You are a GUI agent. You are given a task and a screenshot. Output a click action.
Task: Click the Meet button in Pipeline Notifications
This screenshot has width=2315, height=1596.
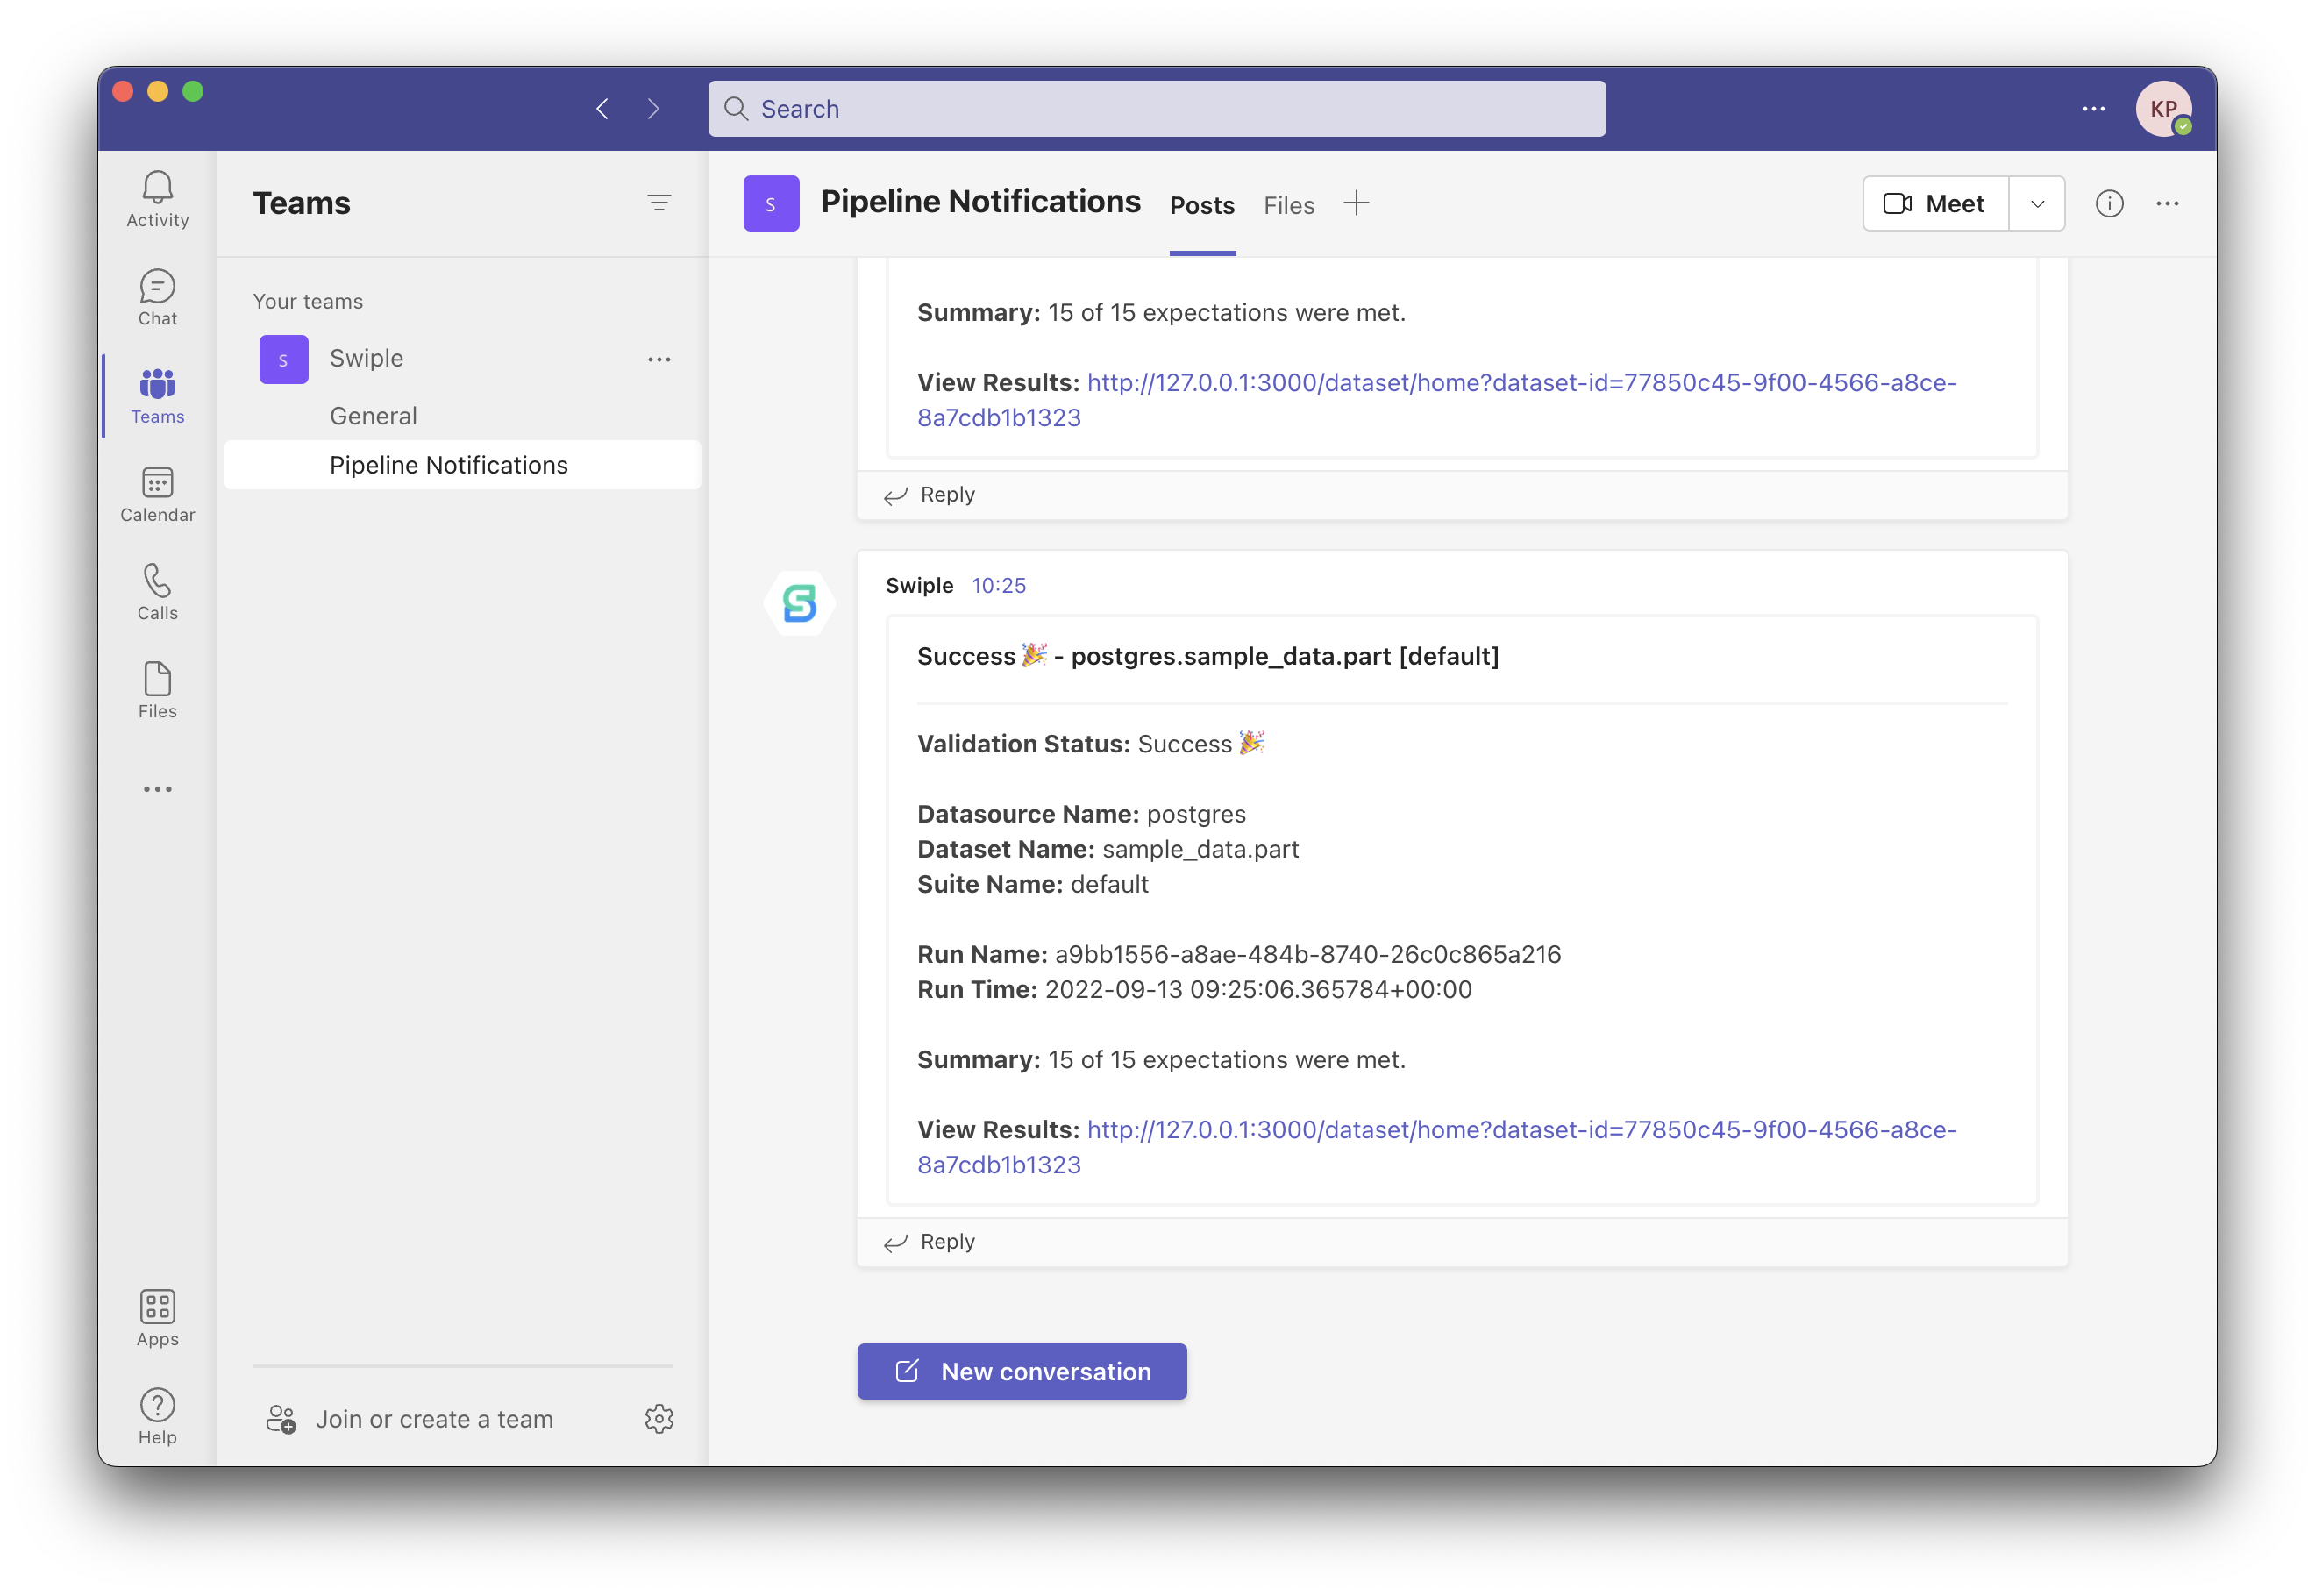pos(1935,204)
